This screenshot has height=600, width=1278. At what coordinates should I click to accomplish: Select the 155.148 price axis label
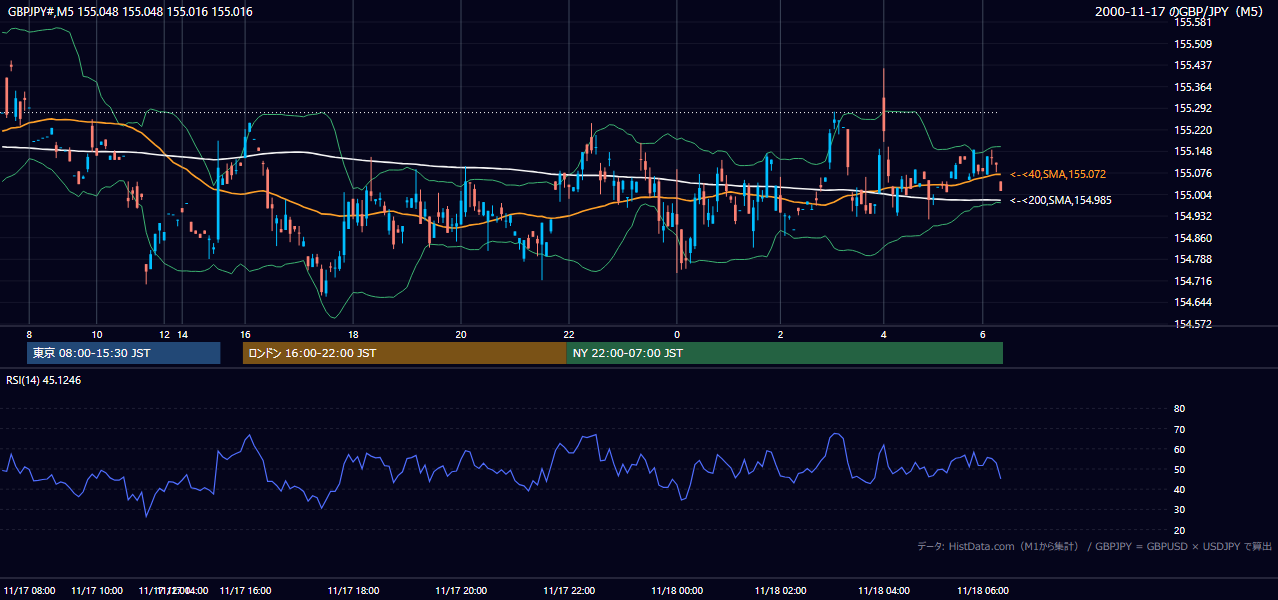pos(1193,152)
